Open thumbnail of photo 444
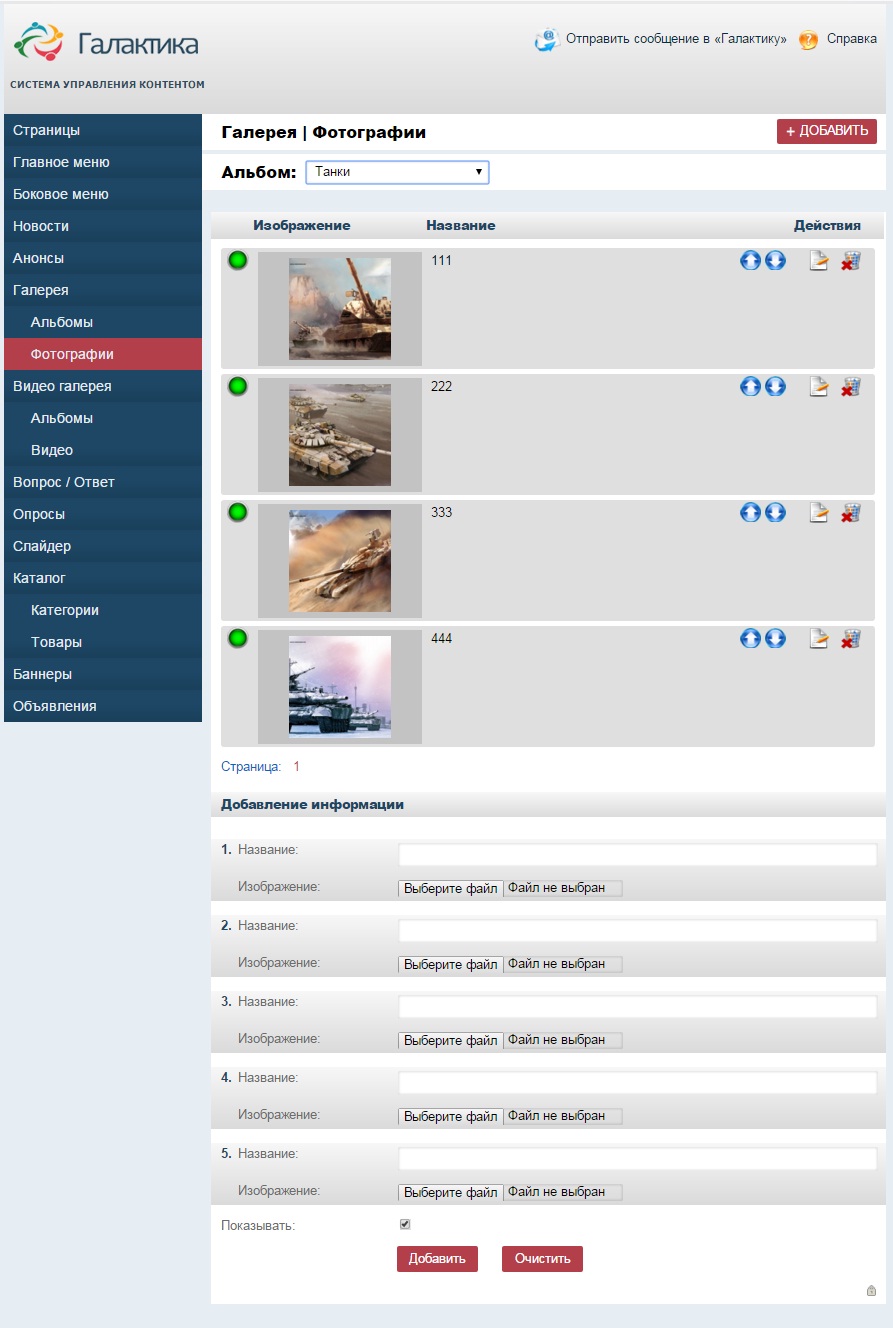 [x=340, y=687]
